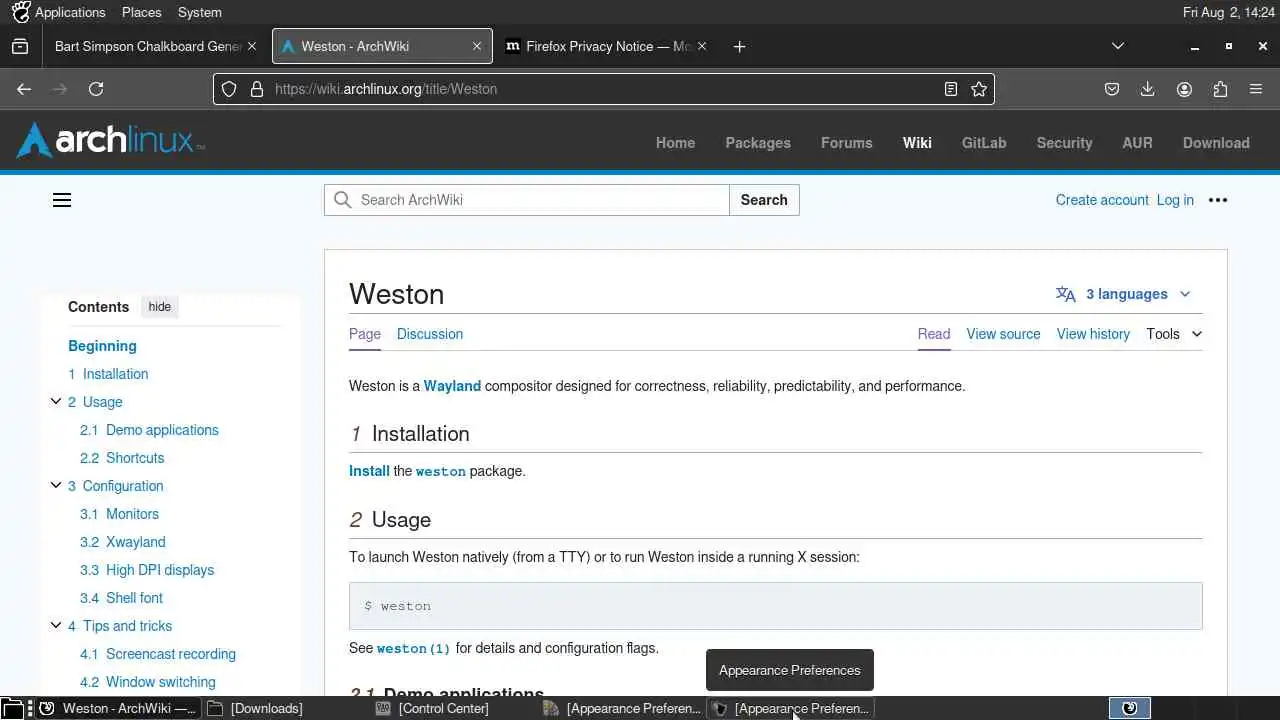Jump to 3.3 High DPI displays
1280x720 pixels.
(x=147, y=570)
